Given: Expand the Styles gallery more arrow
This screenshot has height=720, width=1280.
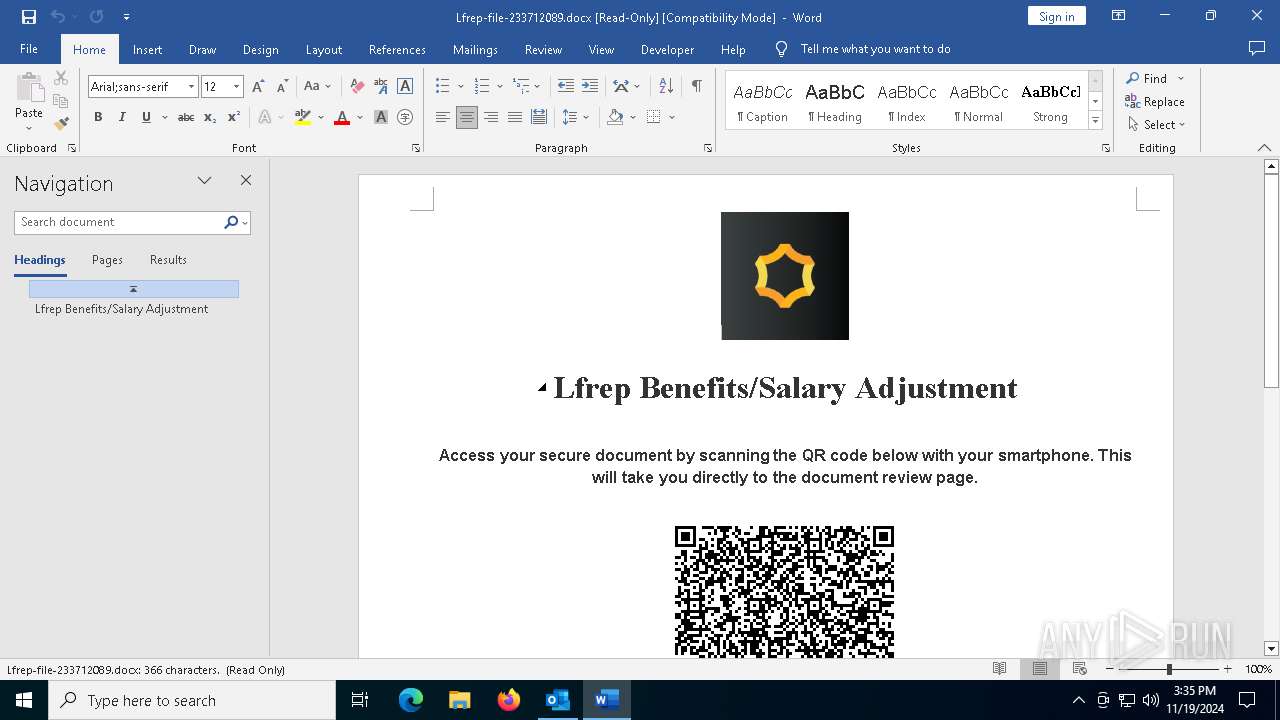Looking at the screenshot, I should (1095, 121).
